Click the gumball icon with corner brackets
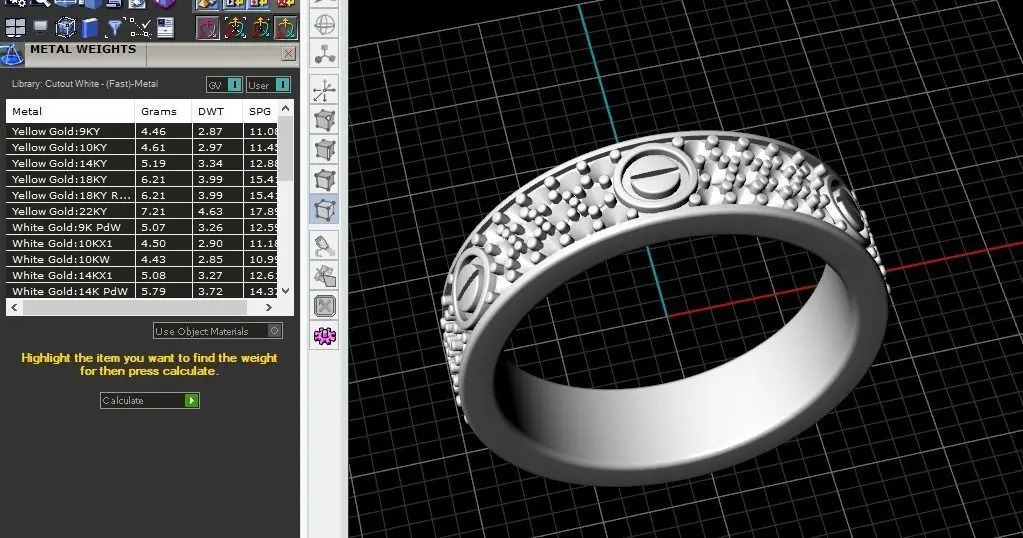 [235, 27]
